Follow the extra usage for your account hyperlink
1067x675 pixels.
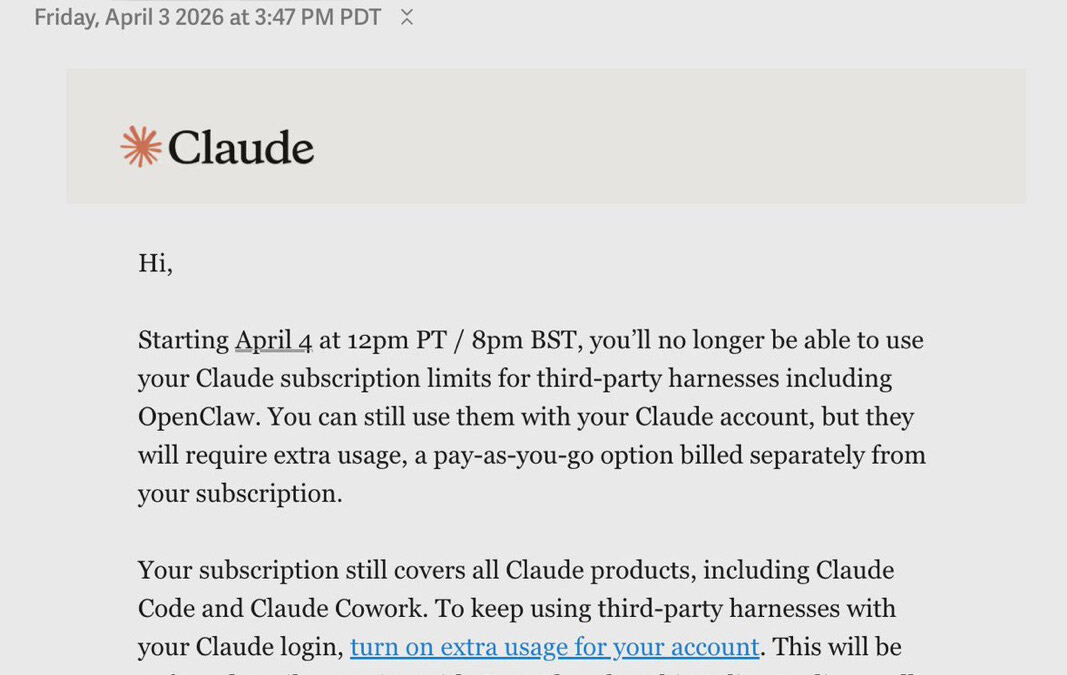coord(554,647)
